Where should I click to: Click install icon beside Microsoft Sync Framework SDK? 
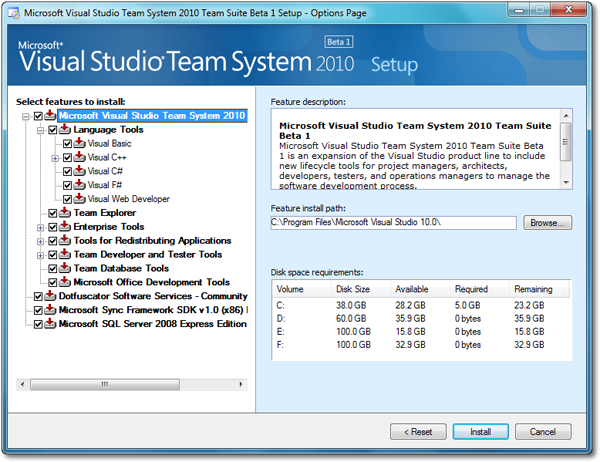pyautogui.click(x=50, y=309)
